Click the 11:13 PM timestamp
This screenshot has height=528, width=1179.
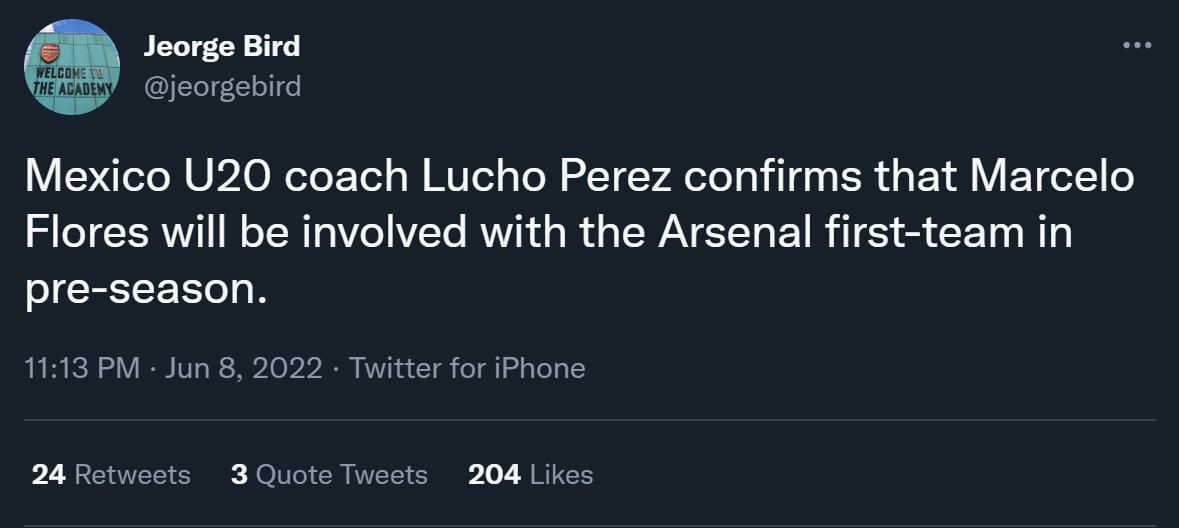(81, 368)
